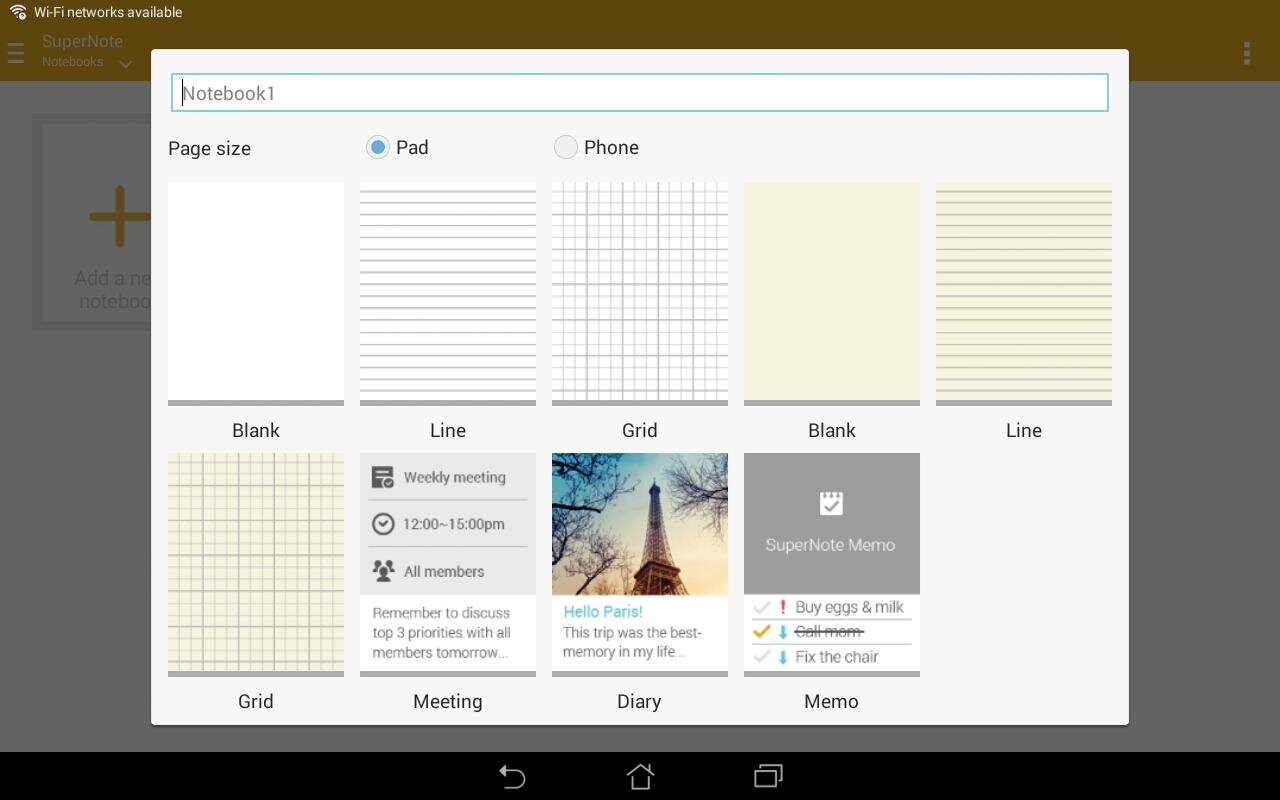Select the Diary template with Eiffel Tower
Screen dimensions: 1280x800
tap(640, 564)
